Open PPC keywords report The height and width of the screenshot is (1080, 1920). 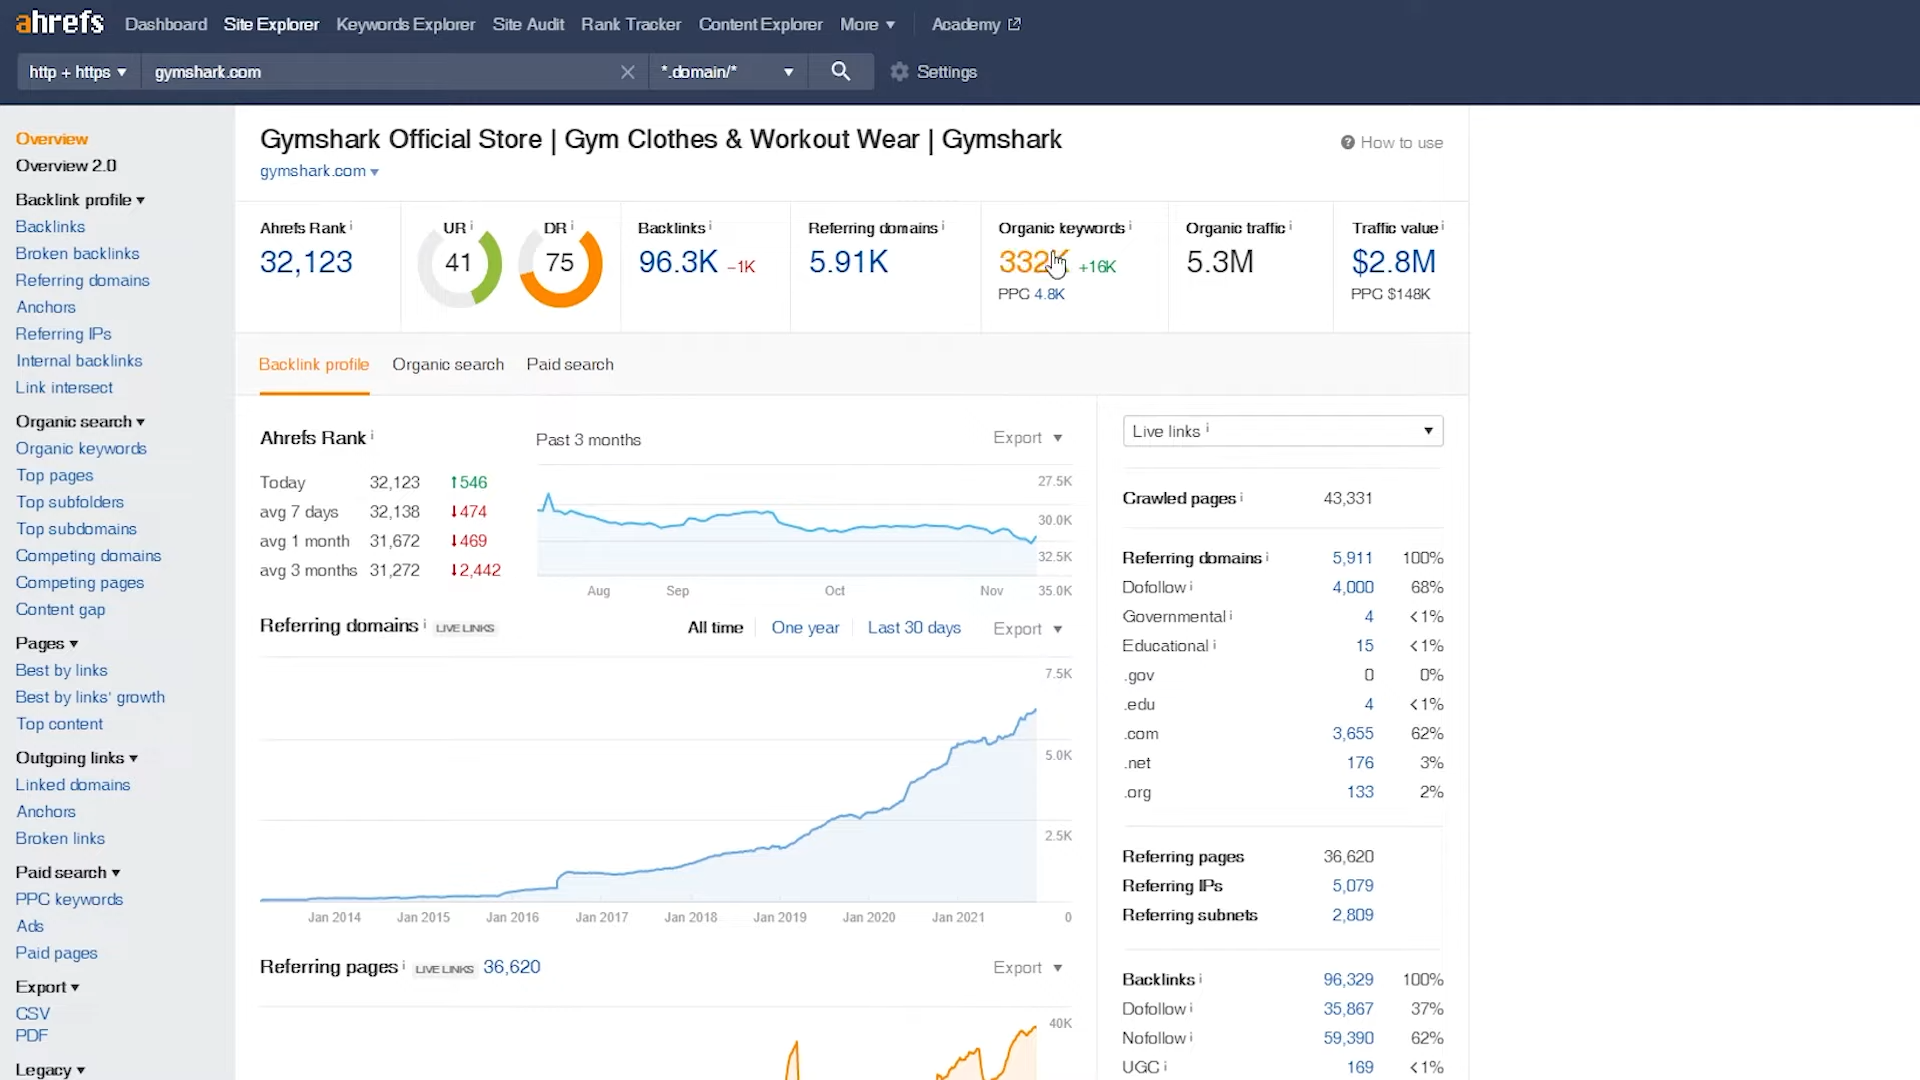(x=69, y=900)
